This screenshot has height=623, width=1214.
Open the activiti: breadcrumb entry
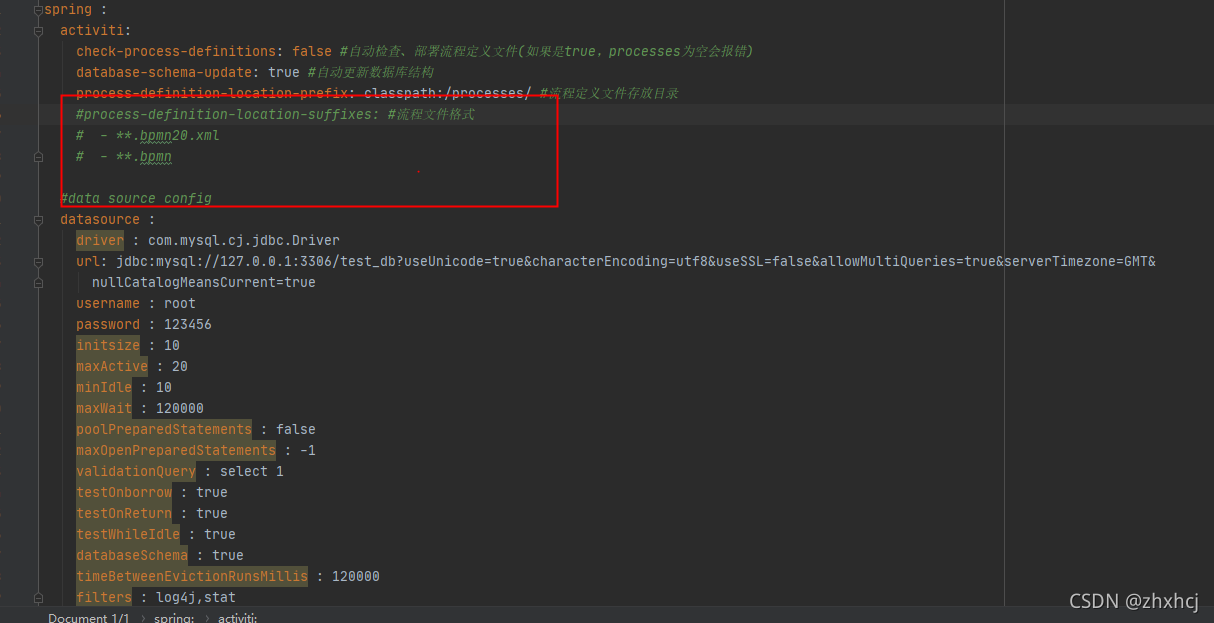(x=237, y=617)
